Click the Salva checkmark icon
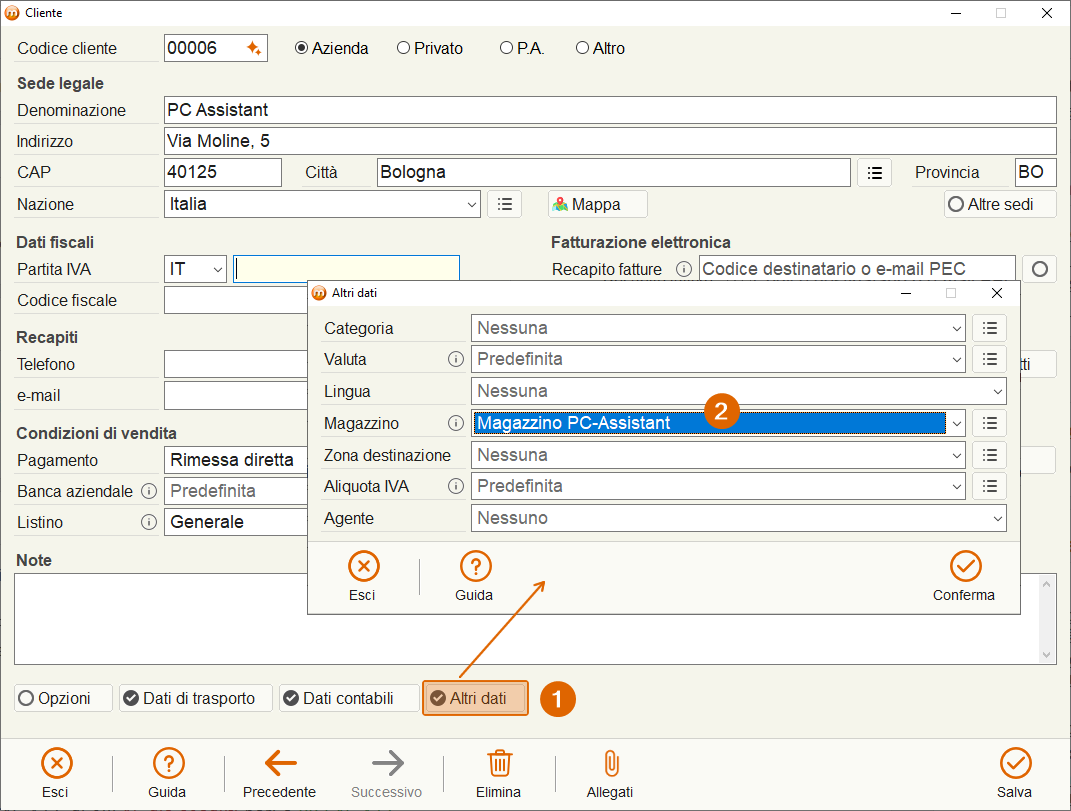Image resolution: width=1071 pixels, height=811 pixels. [x=1016, y=763]
